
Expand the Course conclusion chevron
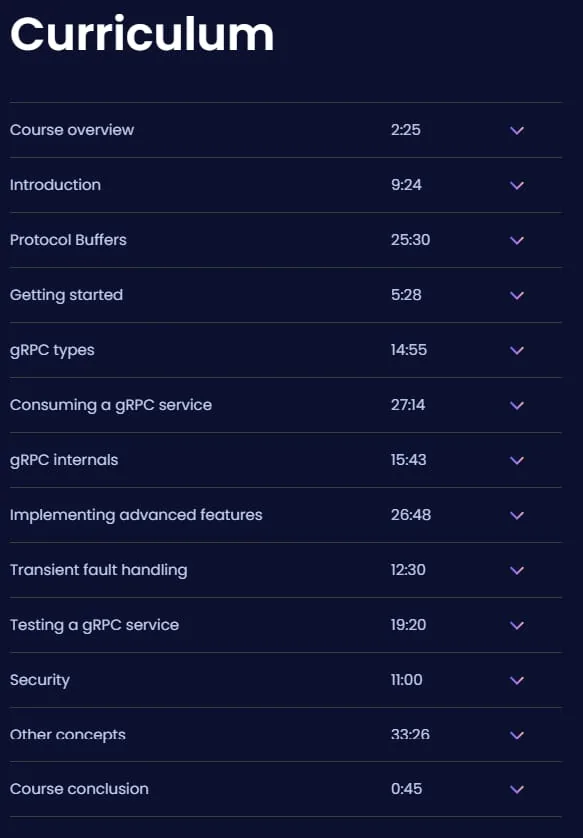[517, 790]
